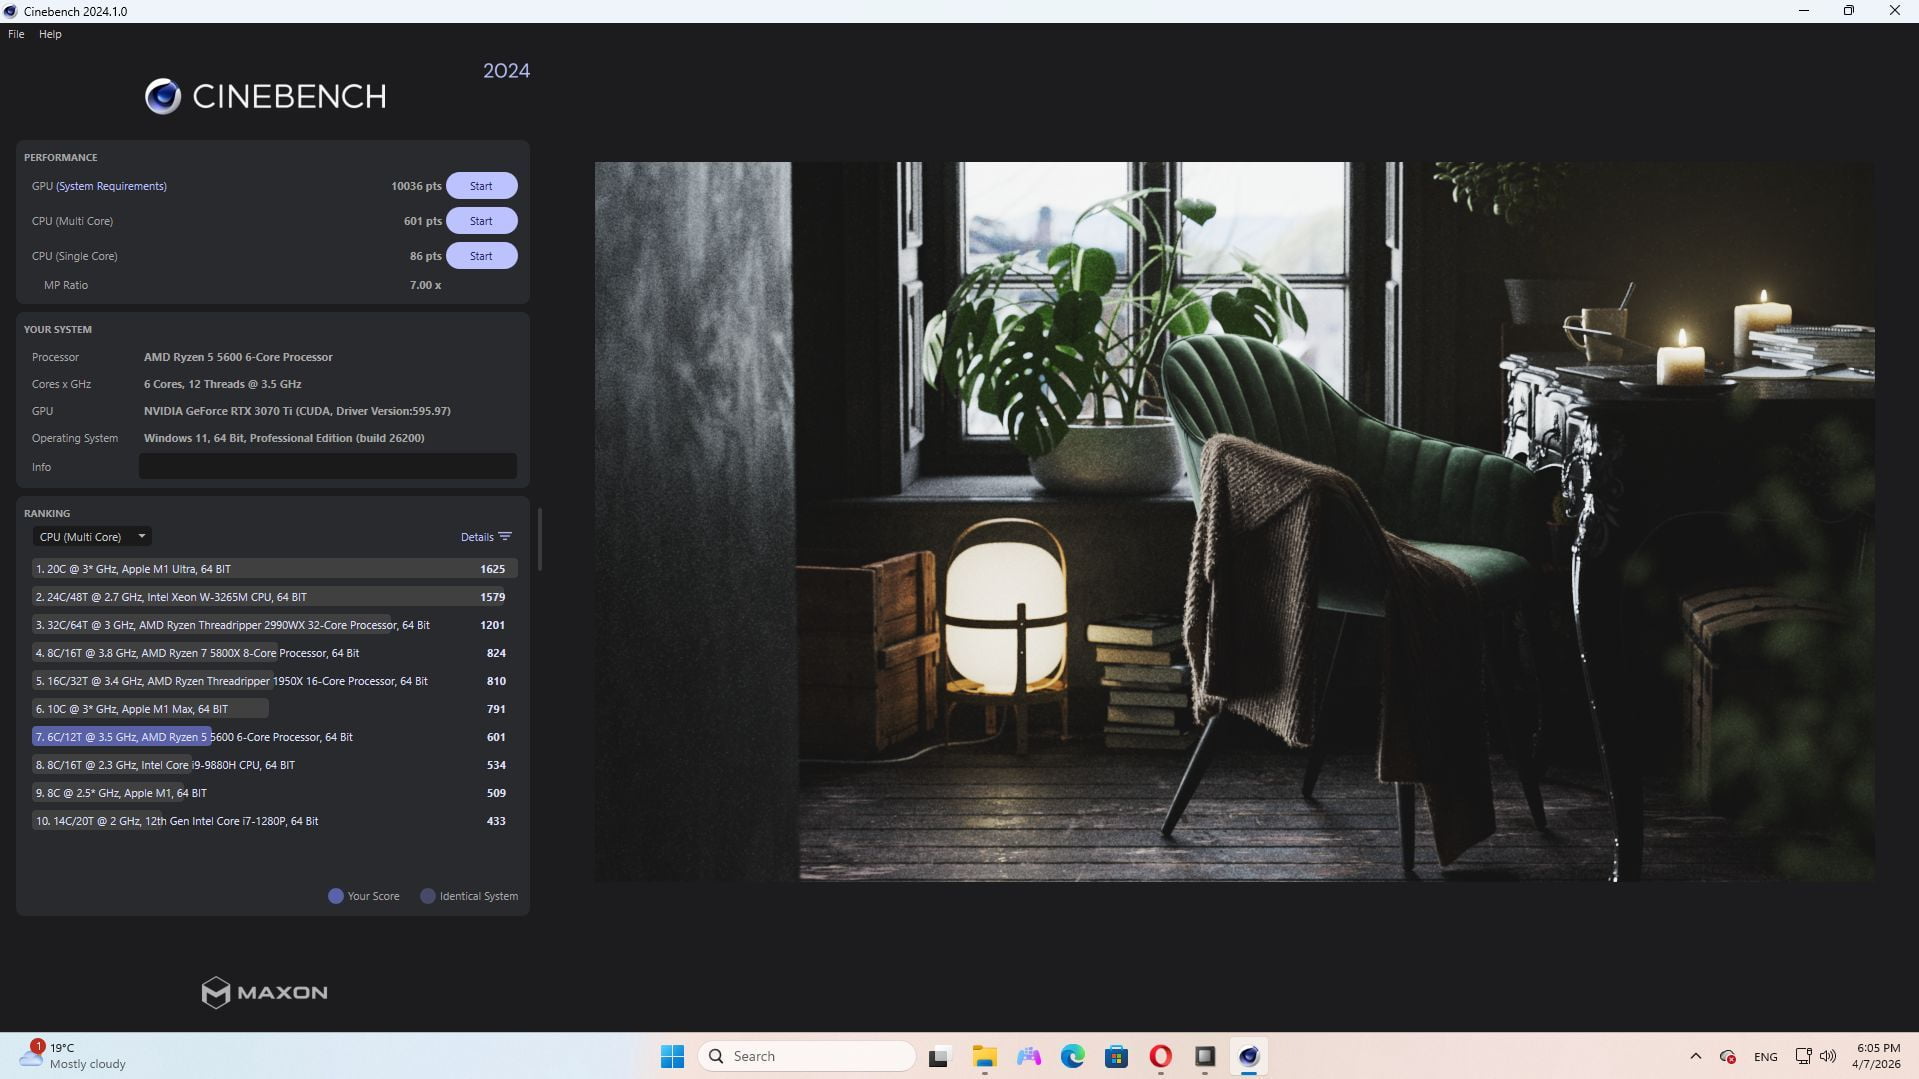
Task: Click the rendered room preview image
Action: pyautogui.click(x=1234, y=521)
